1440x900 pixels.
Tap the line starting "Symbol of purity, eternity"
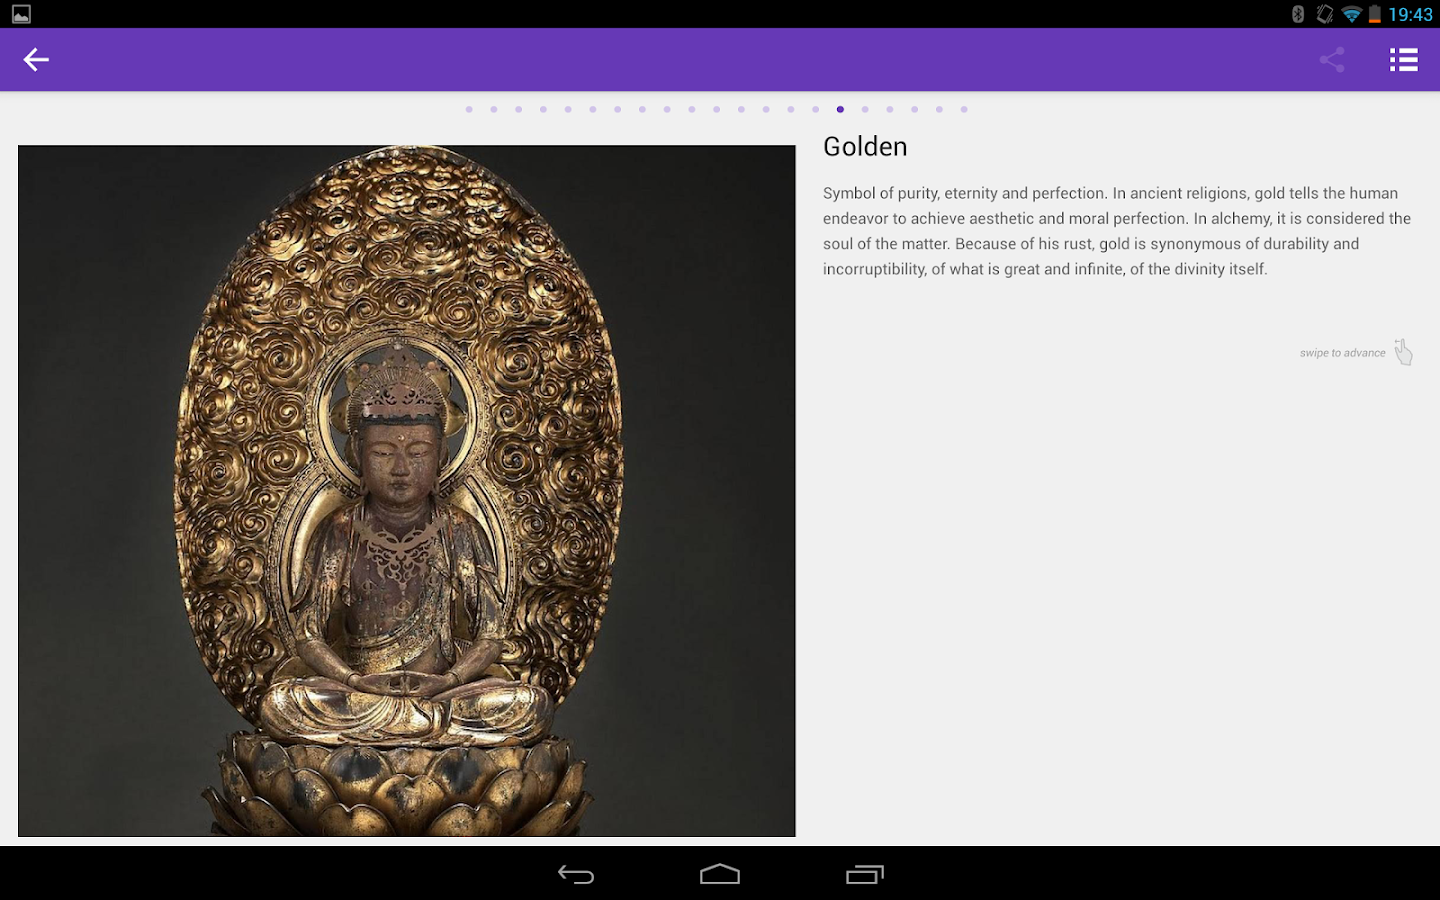tap(1110, 193)
